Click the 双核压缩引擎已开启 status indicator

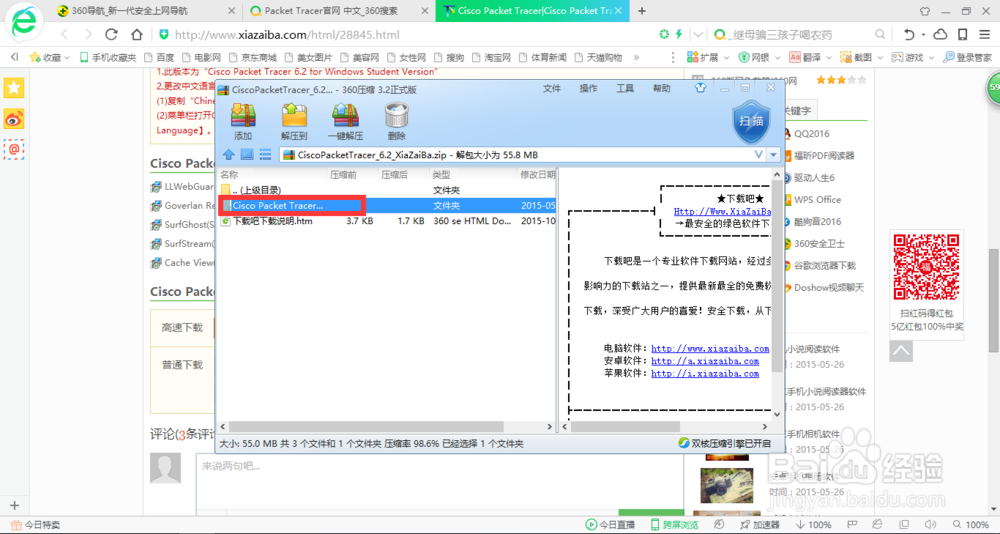click(725, 443)
